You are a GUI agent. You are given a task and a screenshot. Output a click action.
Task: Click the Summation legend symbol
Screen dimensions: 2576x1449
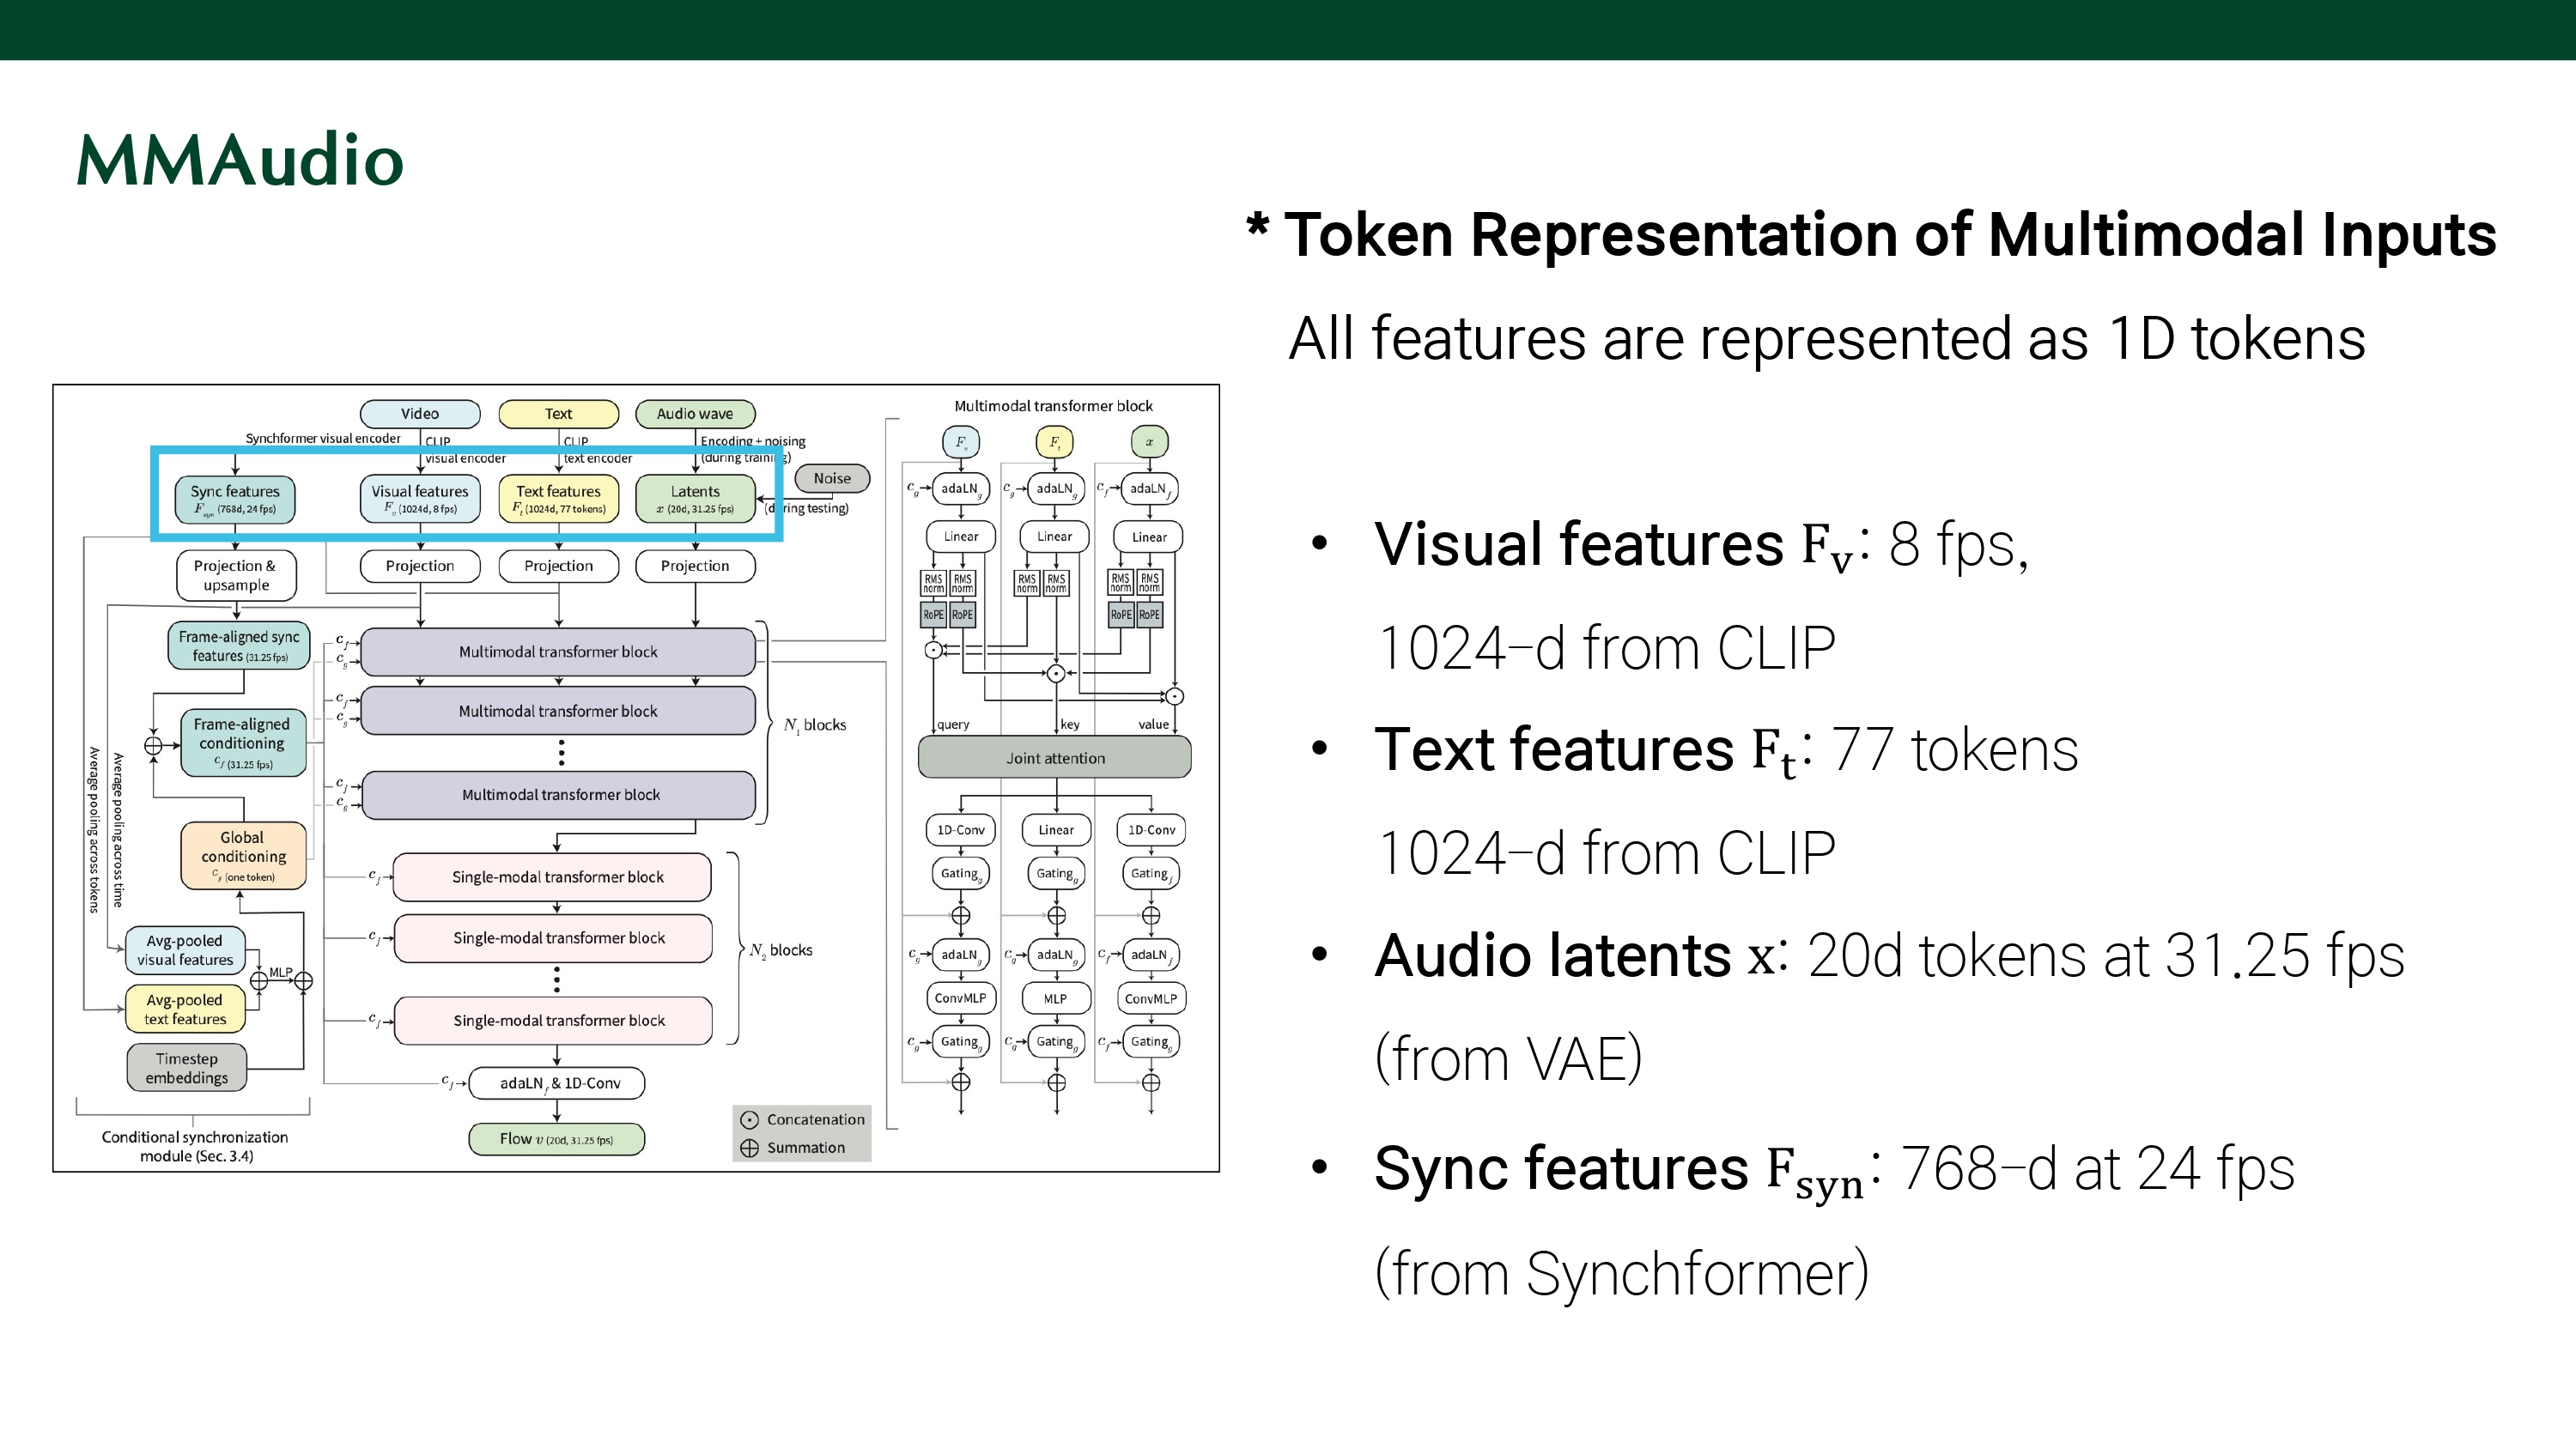[749, 1148]
